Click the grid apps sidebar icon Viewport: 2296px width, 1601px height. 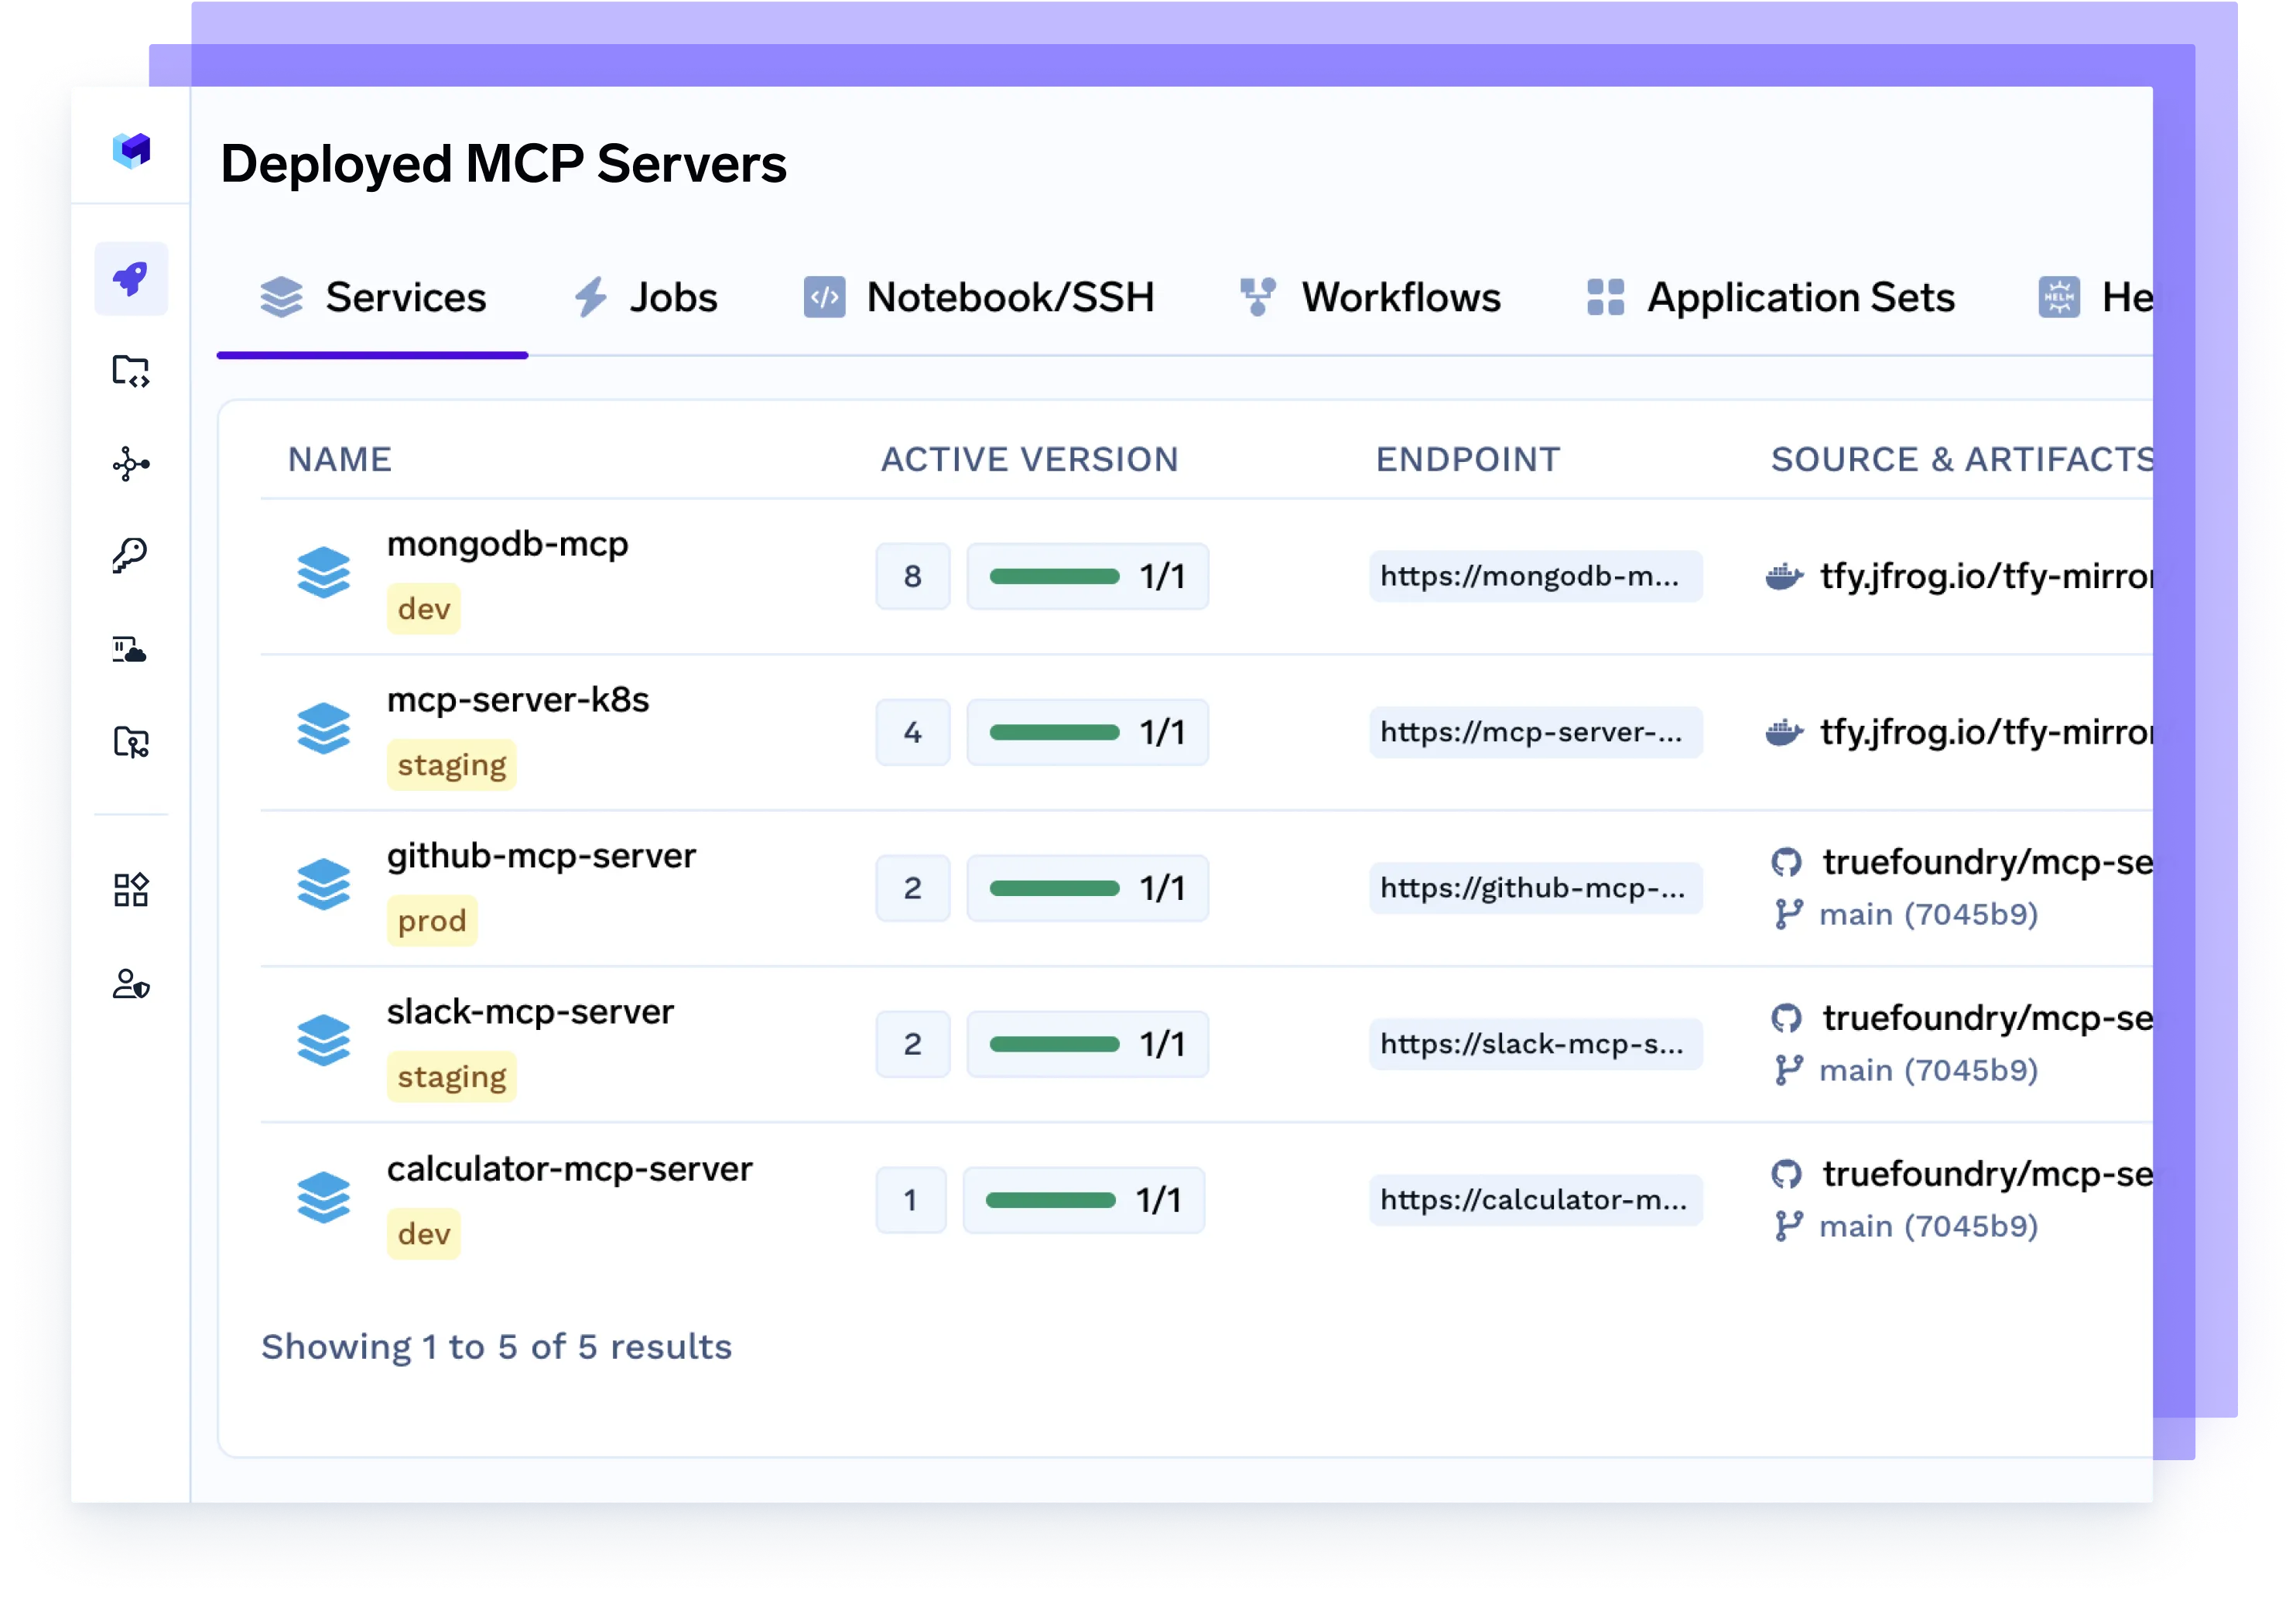point(131,889)
